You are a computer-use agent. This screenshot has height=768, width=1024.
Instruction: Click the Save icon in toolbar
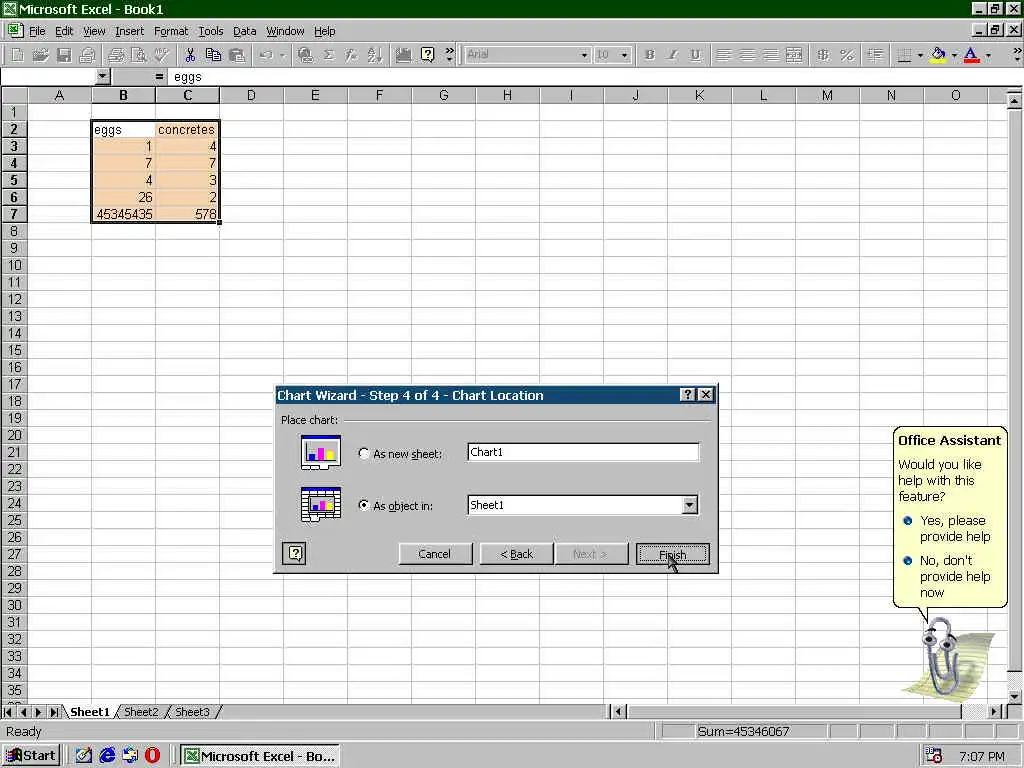coord(64,56)
